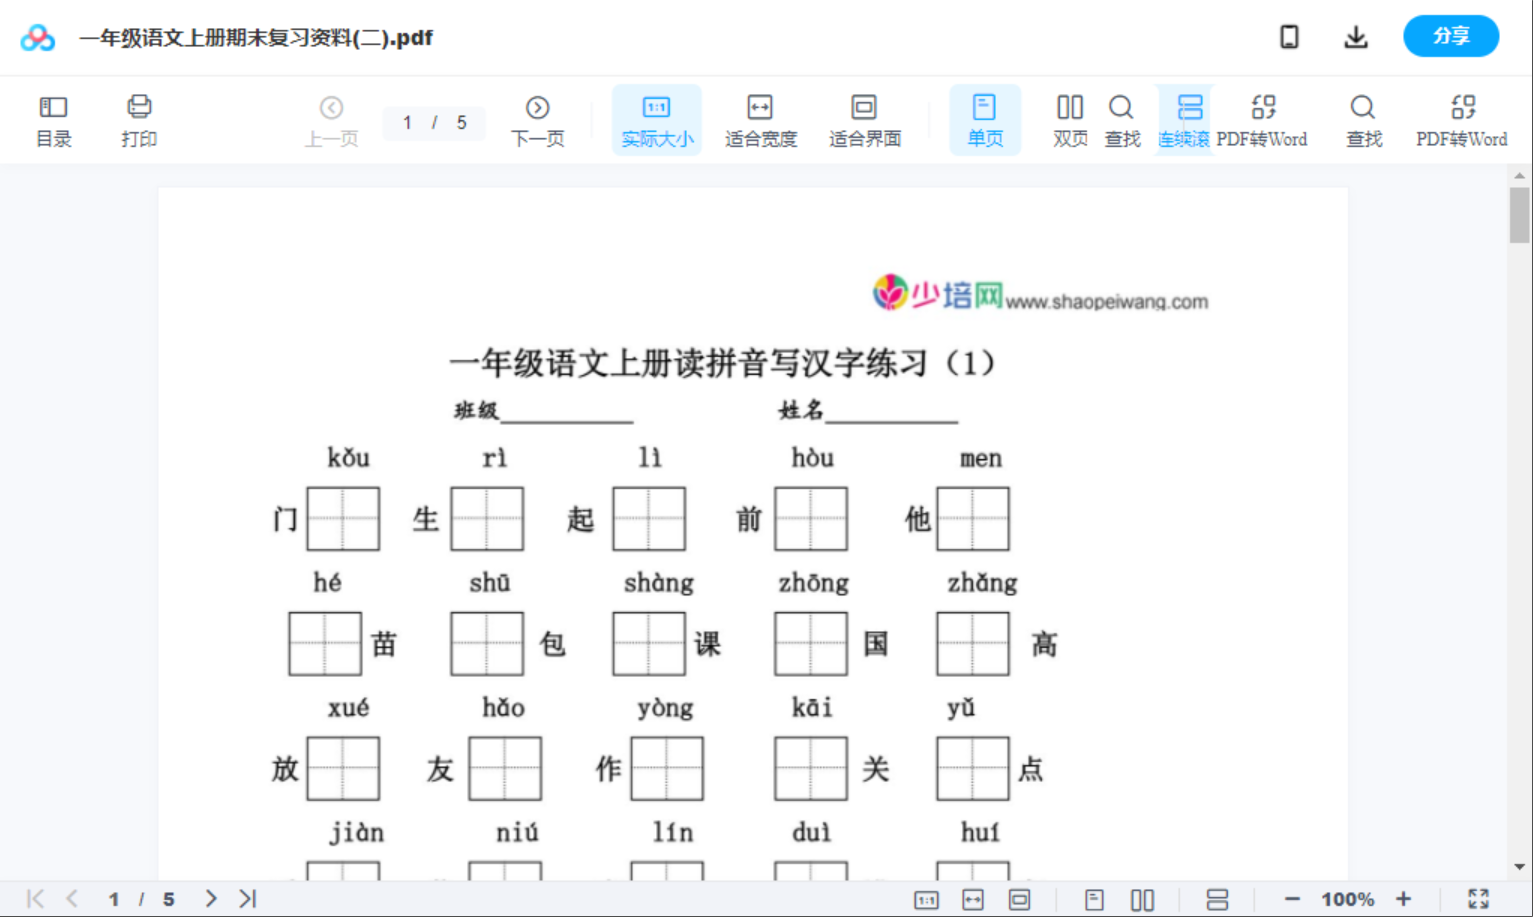Click the fullscreen icon in bottom bar
The height and width of the screenshot is (917, 1533).
1480,898
